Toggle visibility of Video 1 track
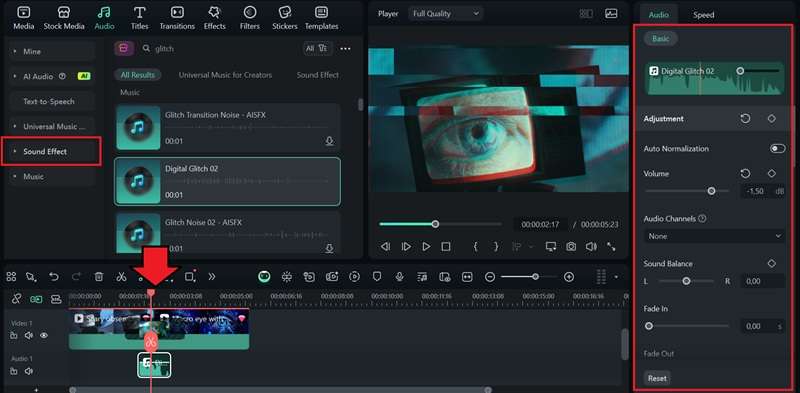 coord(44,335)
